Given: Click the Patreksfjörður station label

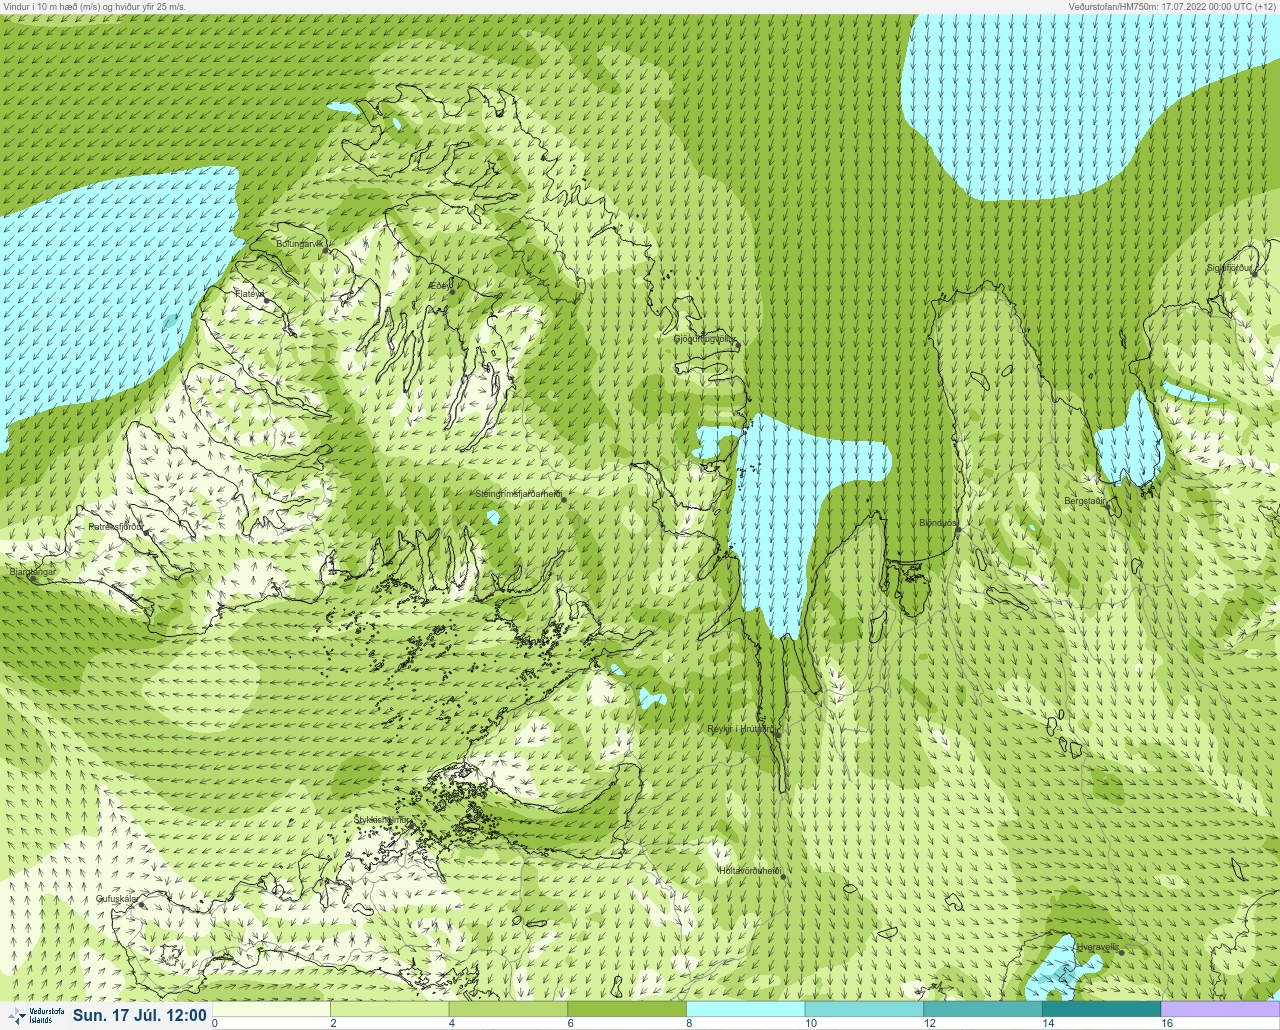Looking at the screenshot, I should coord(116,526).
